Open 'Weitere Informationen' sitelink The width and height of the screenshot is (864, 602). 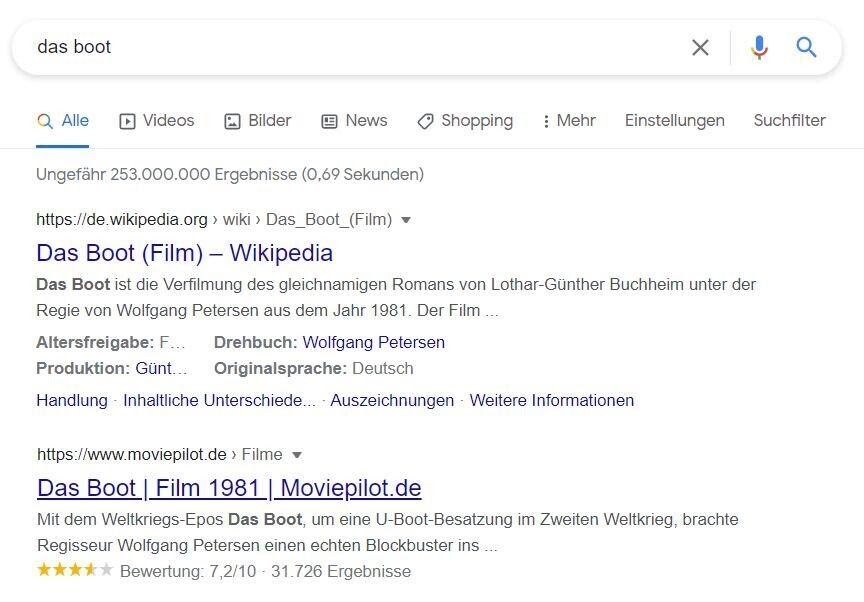[552, 400]
